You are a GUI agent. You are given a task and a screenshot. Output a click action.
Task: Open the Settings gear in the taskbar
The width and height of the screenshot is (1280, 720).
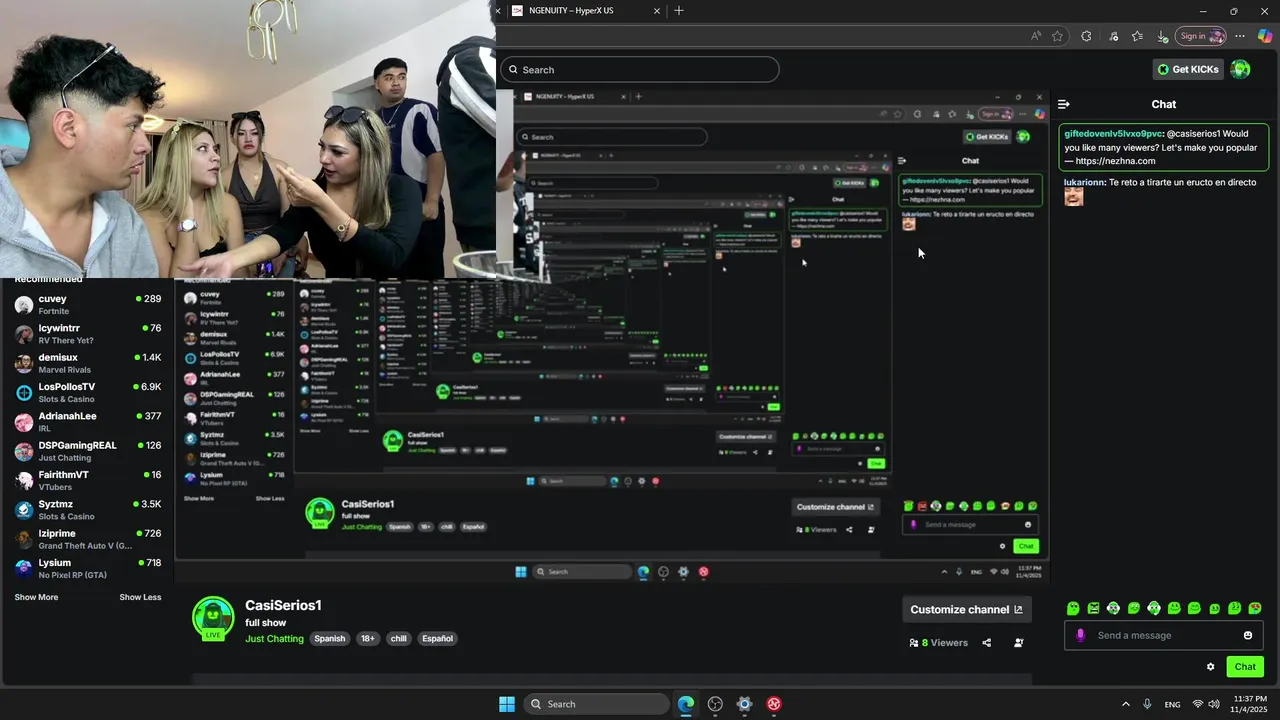tap(744, 704)
